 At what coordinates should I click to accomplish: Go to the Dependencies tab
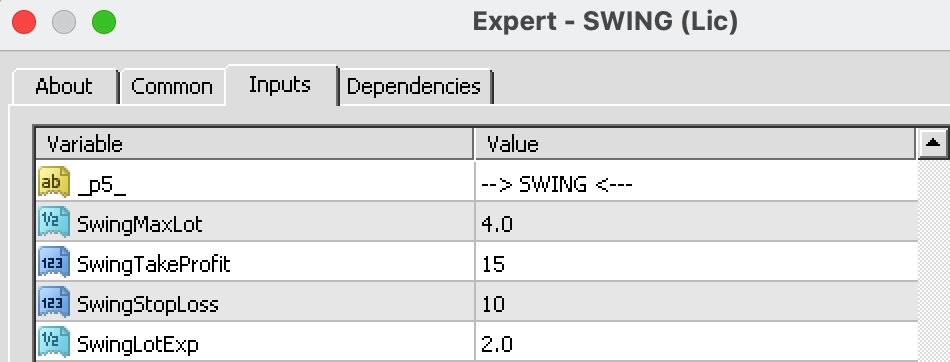414,86
